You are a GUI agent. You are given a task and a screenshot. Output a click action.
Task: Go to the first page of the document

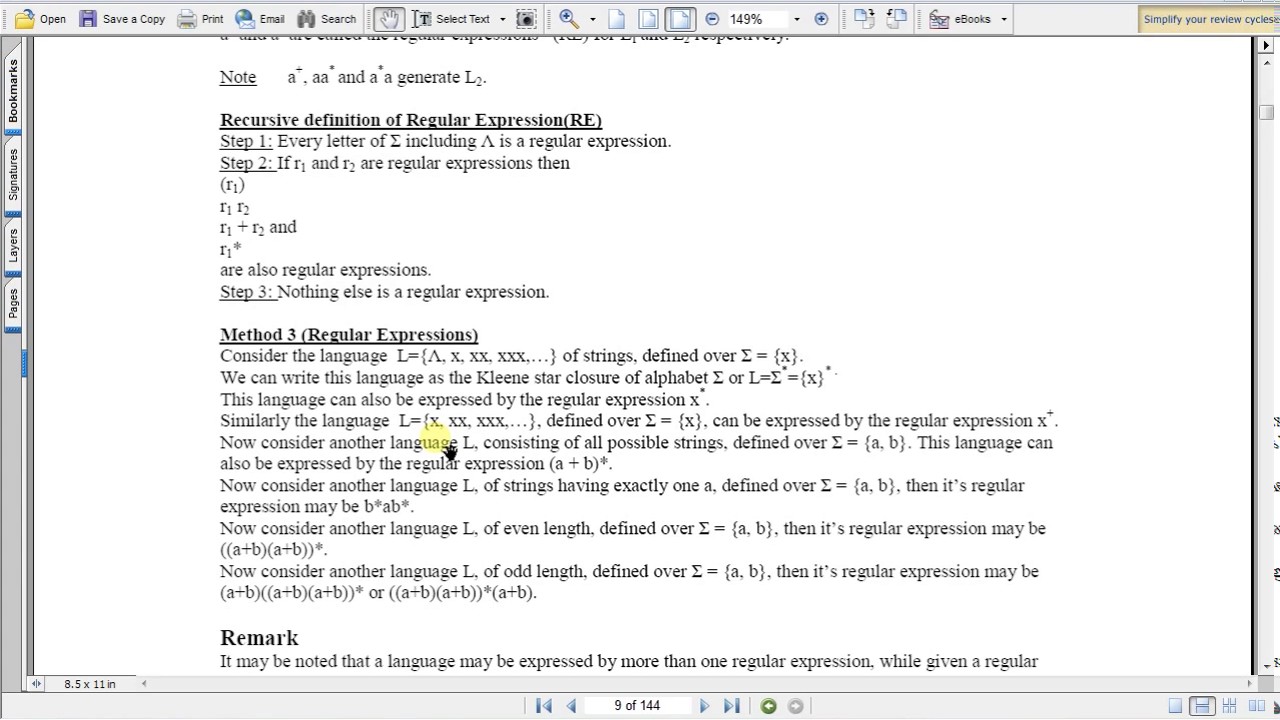tap(544, 706)
